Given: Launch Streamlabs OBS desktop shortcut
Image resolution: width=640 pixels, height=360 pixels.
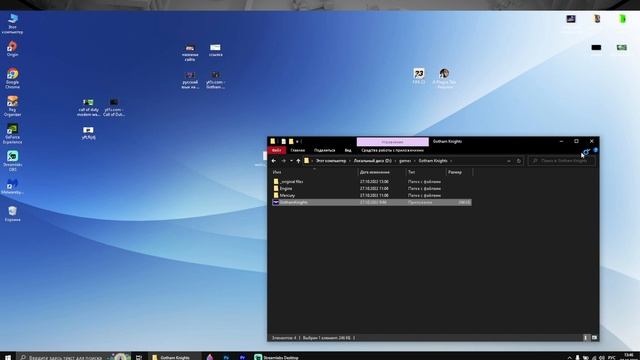Looking at the screenshot, I should tap(12, 161).
